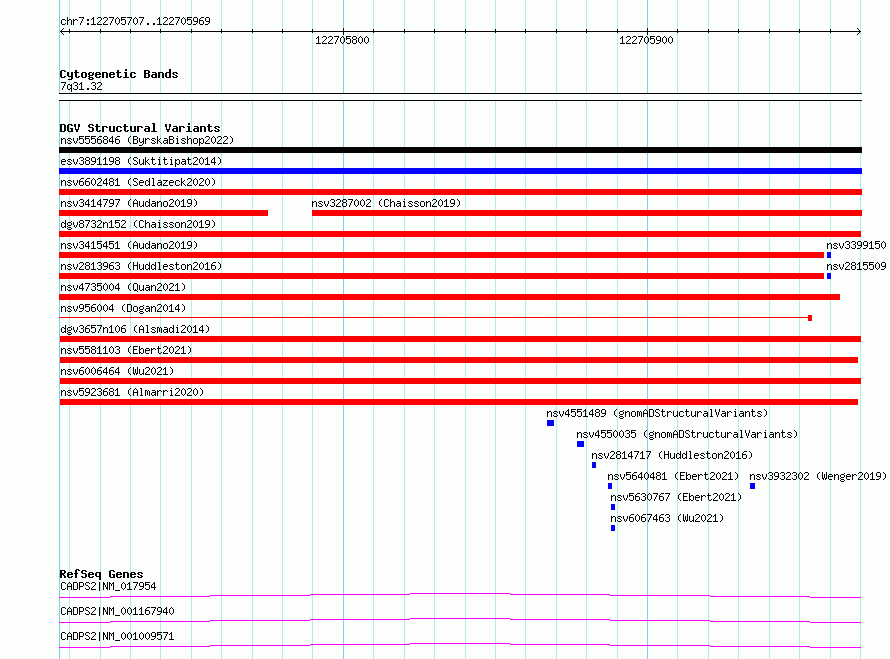Screen dimensions: 890x659
Task: Select the nsv3399150 blue marker at right
Action: tap(829, 255)
